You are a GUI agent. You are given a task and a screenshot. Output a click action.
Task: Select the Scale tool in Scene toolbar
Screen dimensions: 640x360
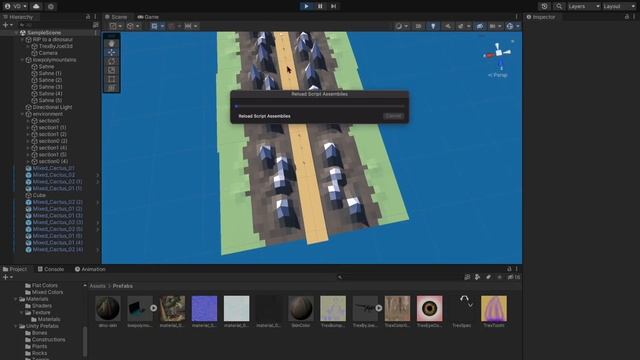point(111,70)
